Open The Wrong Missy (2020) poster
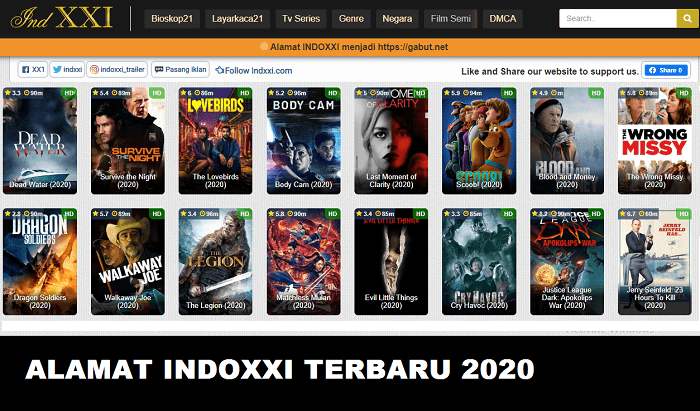The image size is (700, 411). (x=655, y=141)
